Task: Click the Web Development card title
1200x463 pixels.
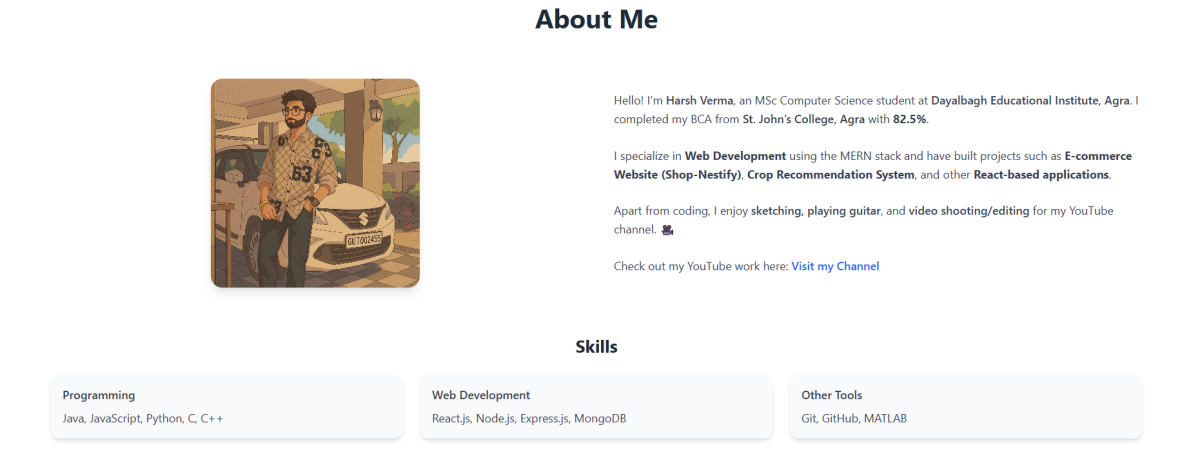Action: pyautogui.click(x=481, y=395)
